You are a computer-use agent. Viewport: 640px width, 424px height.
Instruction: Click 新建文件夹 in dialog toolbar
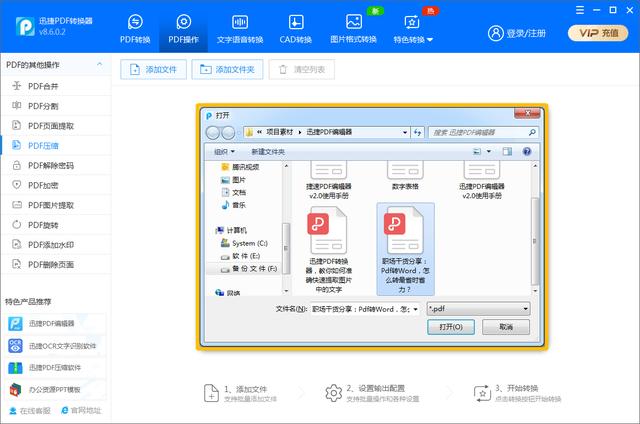(x=268, y=152)
